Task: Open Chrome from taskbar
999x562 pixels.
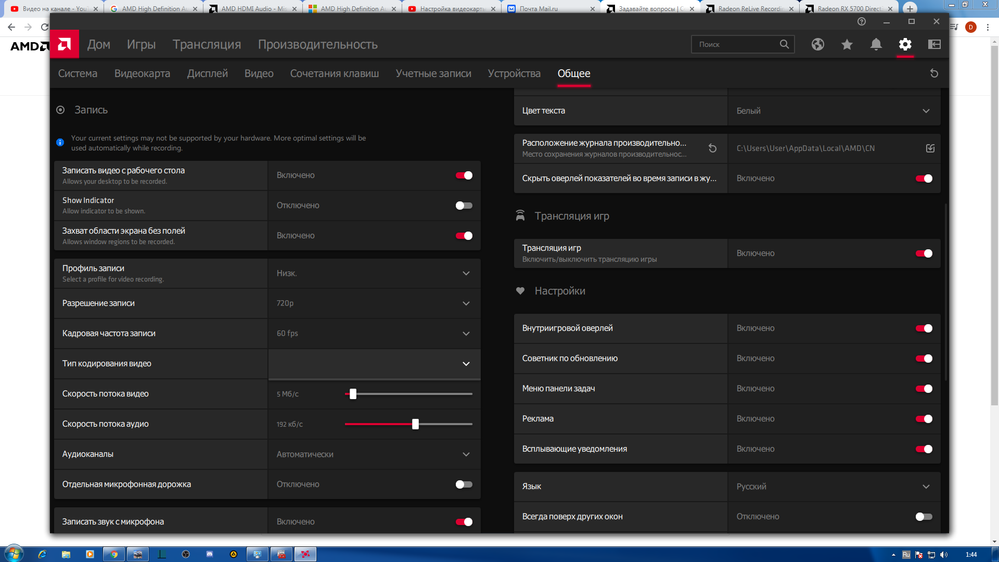Action: coord(113,554)
